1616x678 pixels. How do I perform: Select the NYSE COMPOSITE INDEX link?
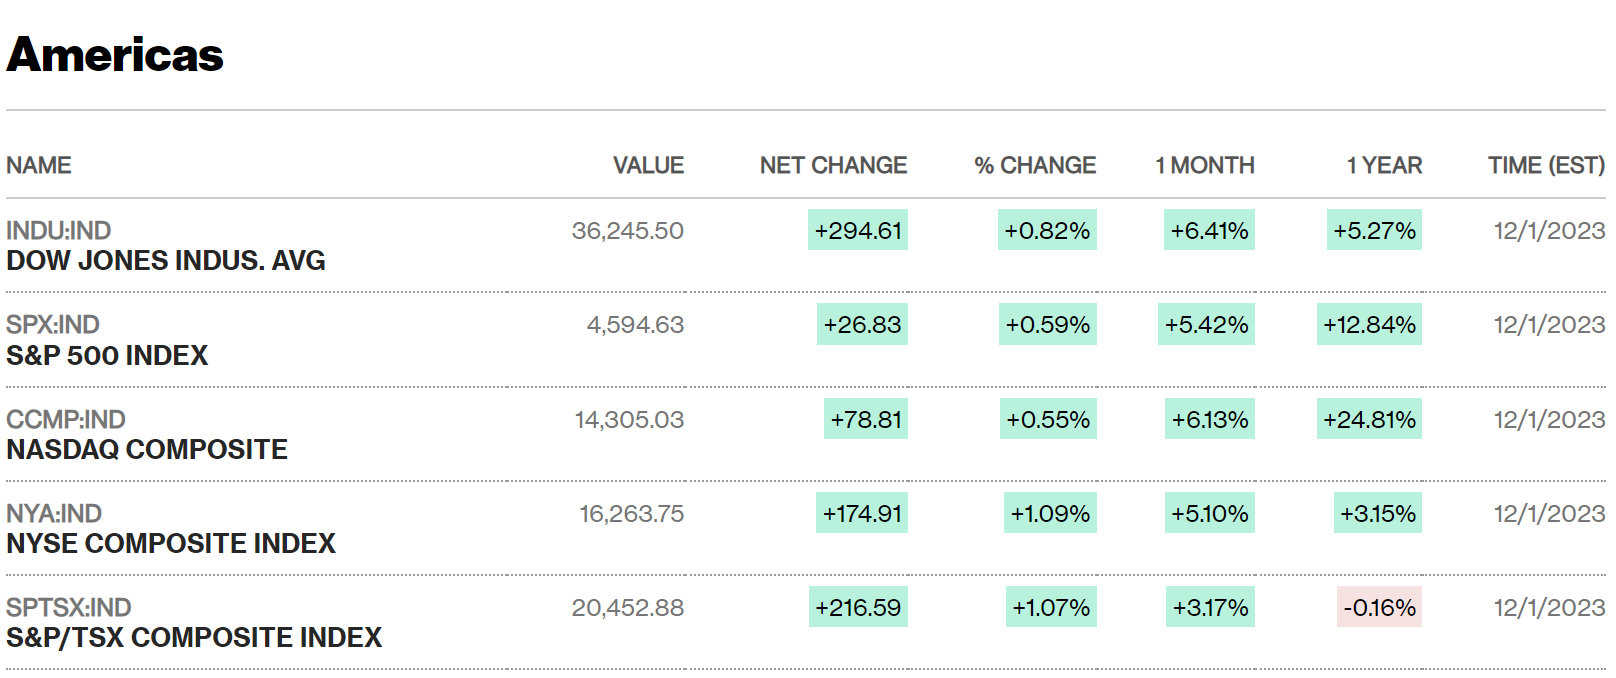(171, 544)
